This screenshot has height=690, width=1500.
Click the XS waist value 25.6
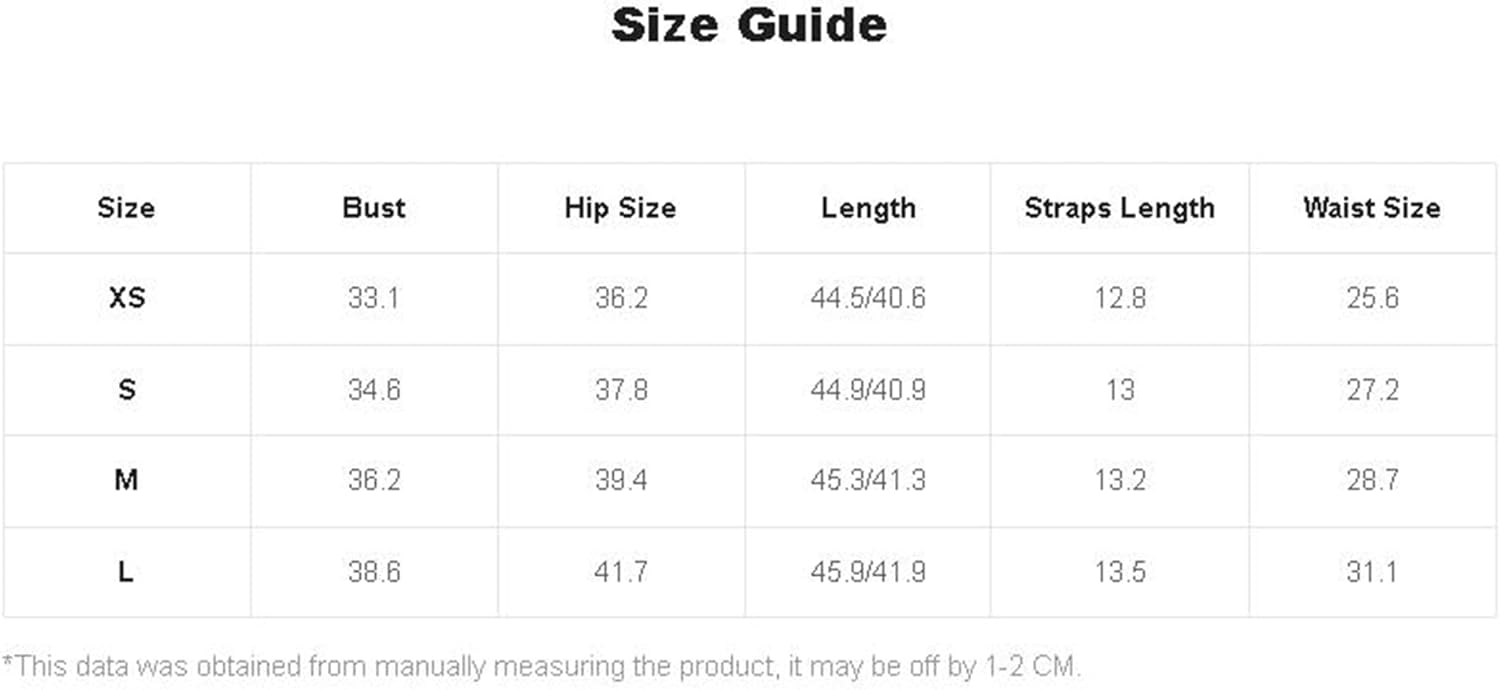click(x=1372, y=298)
